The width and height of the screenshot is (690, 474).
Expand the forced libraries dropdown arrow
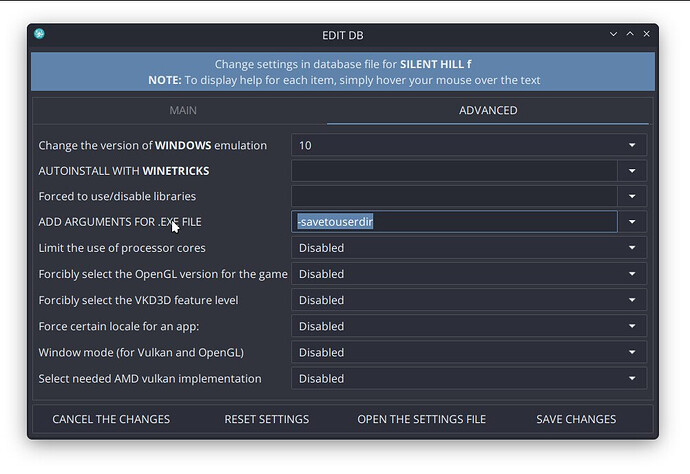coord(632,197)
